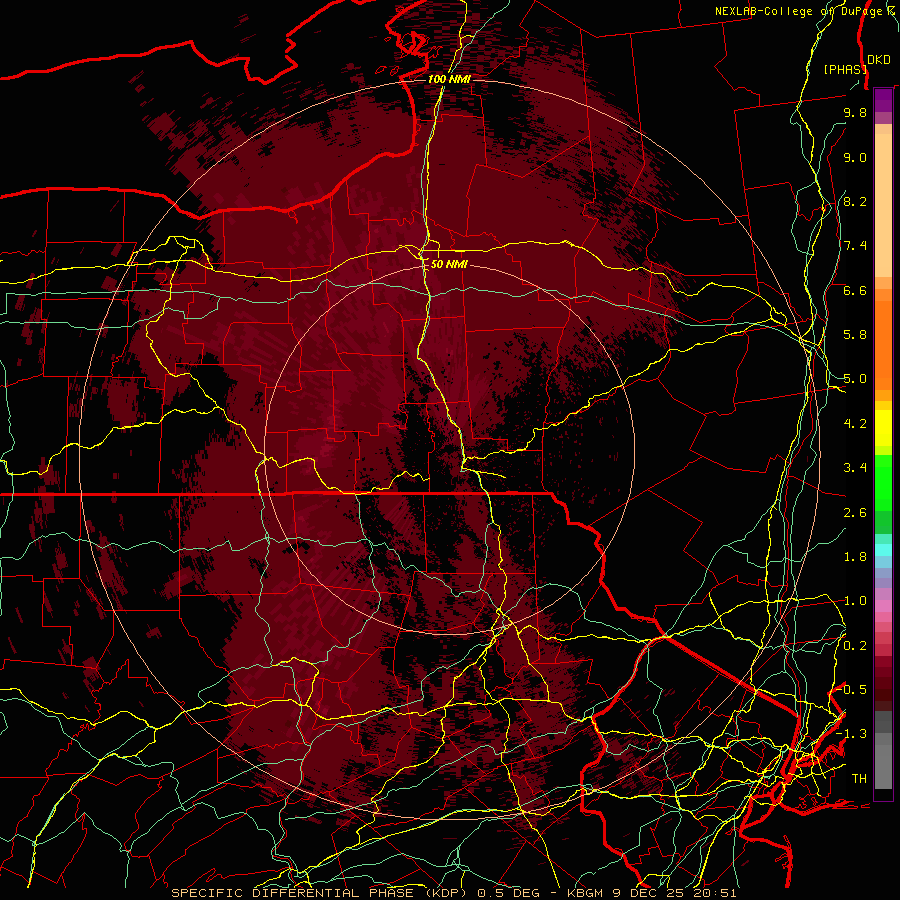Viewport: 900px width, 900px height.
Task: Select the "5.0" scale value
Action: tap(855, 379)
